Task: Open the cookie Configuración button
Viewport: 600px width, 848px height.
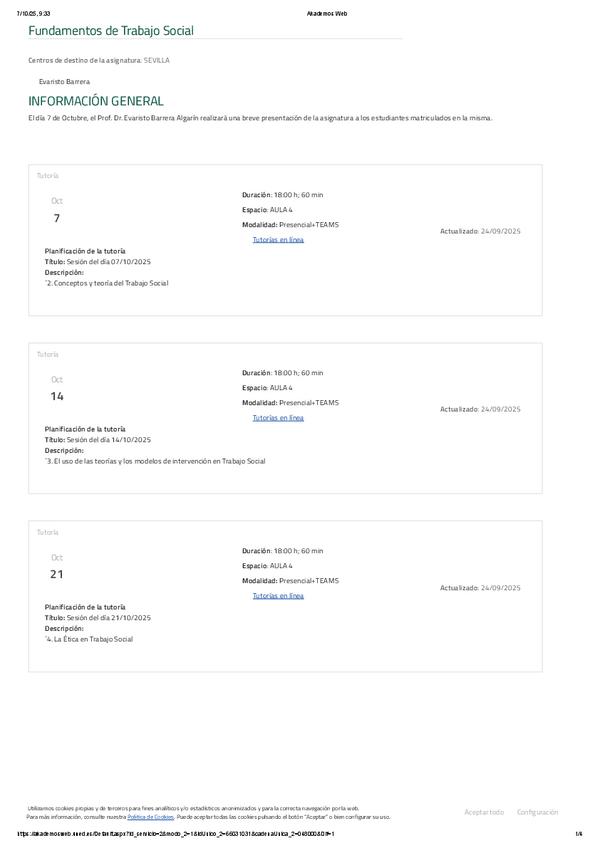Action: tap(537, 812)
